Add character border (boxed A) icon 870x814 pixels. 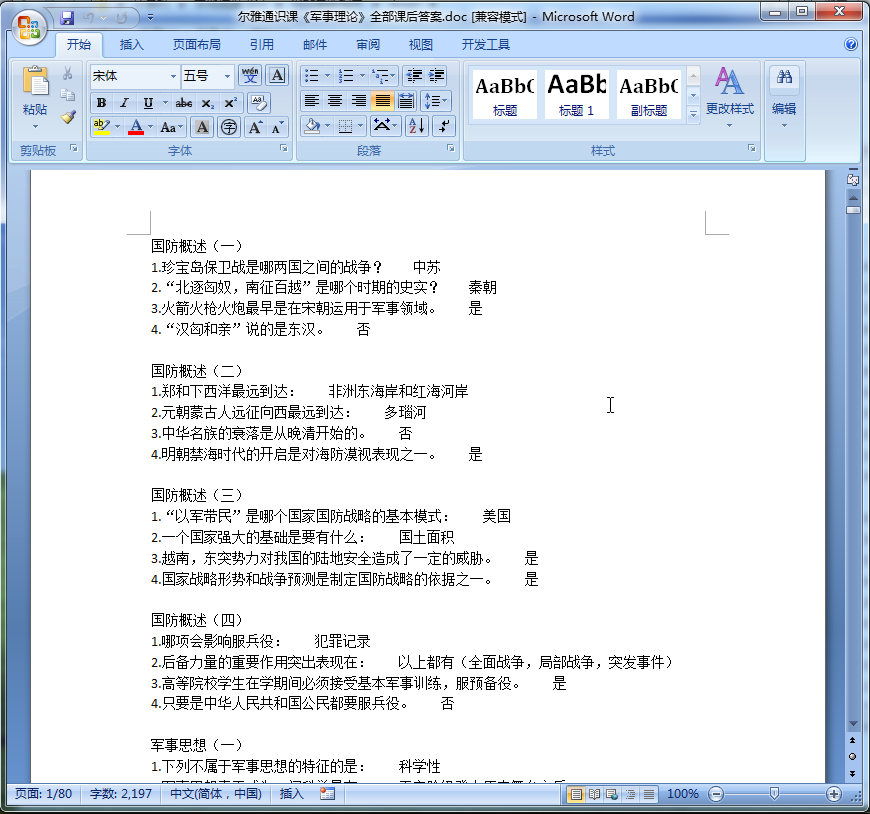point(277,75)
